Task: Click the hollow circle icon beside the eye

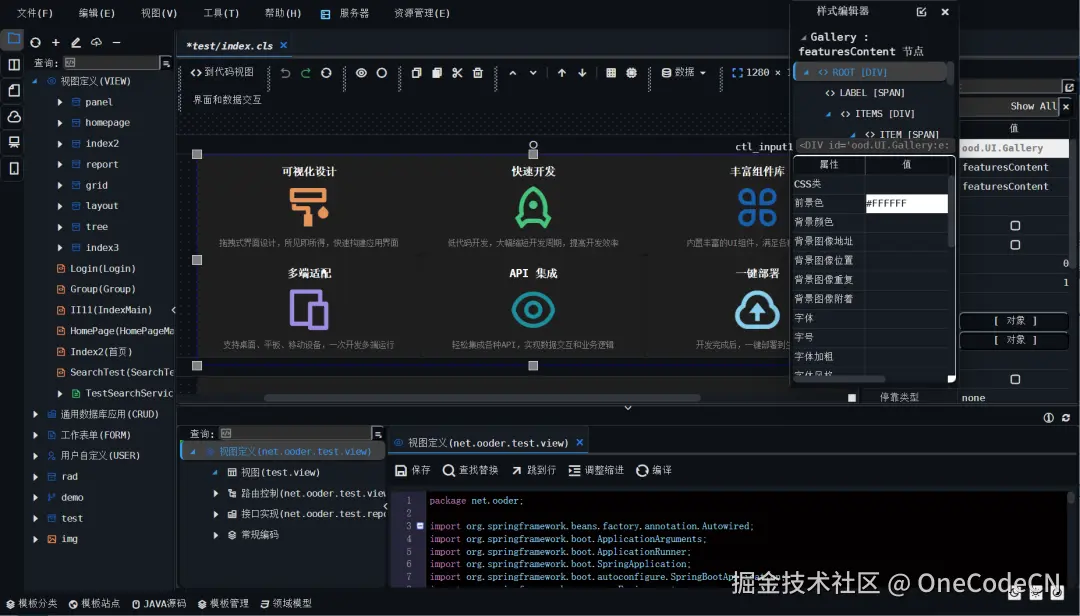Action: 382,73
